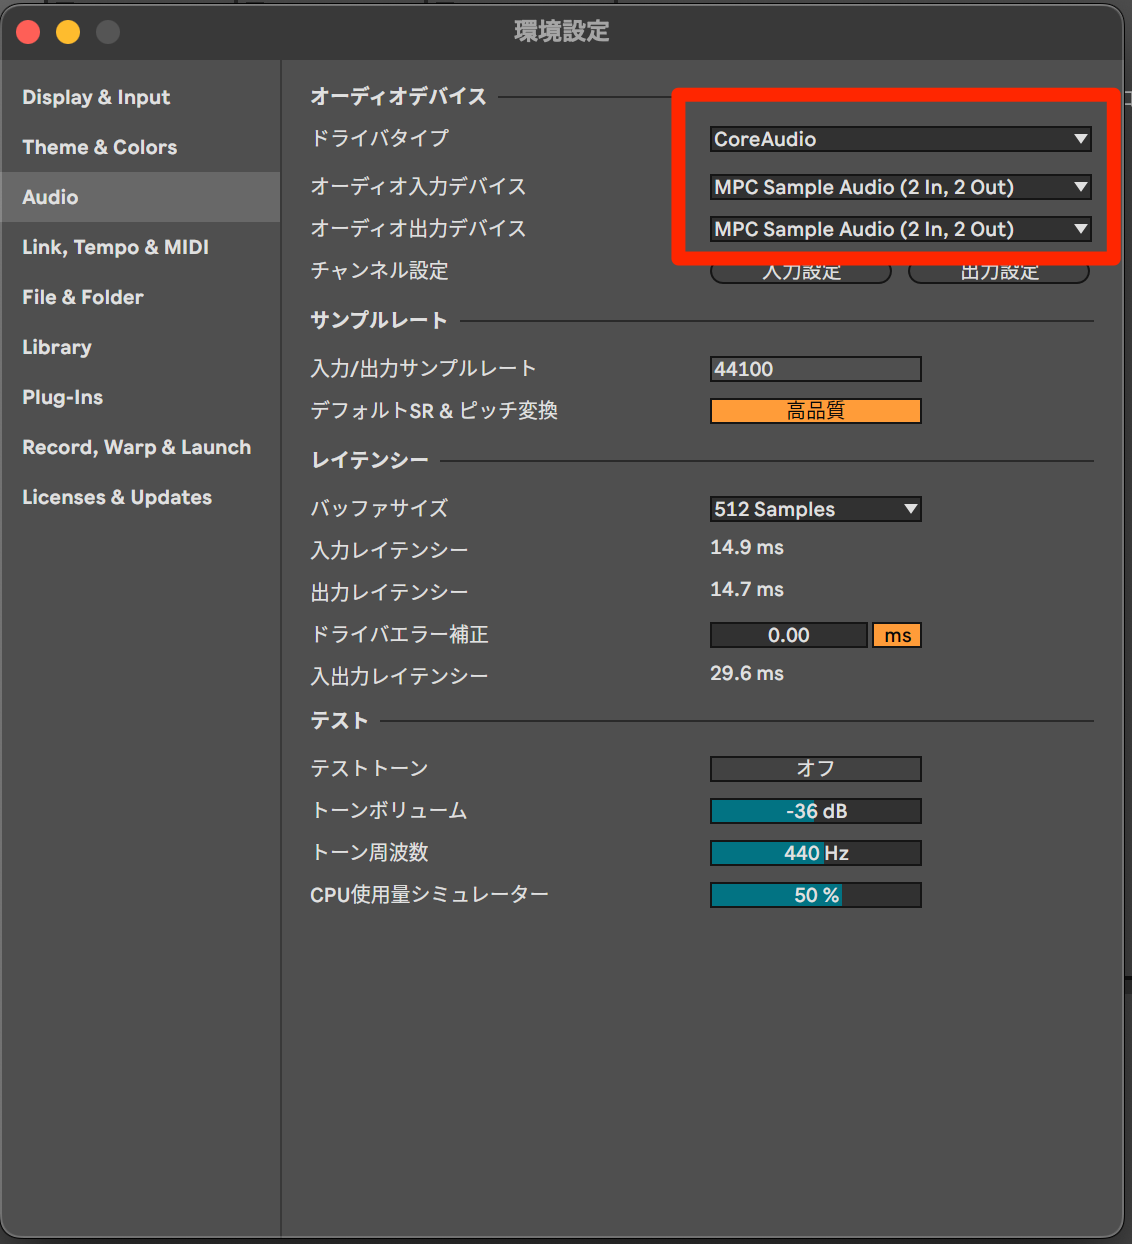
Task: Click the -36 dB tone volume slider
Action: (815, 811)
